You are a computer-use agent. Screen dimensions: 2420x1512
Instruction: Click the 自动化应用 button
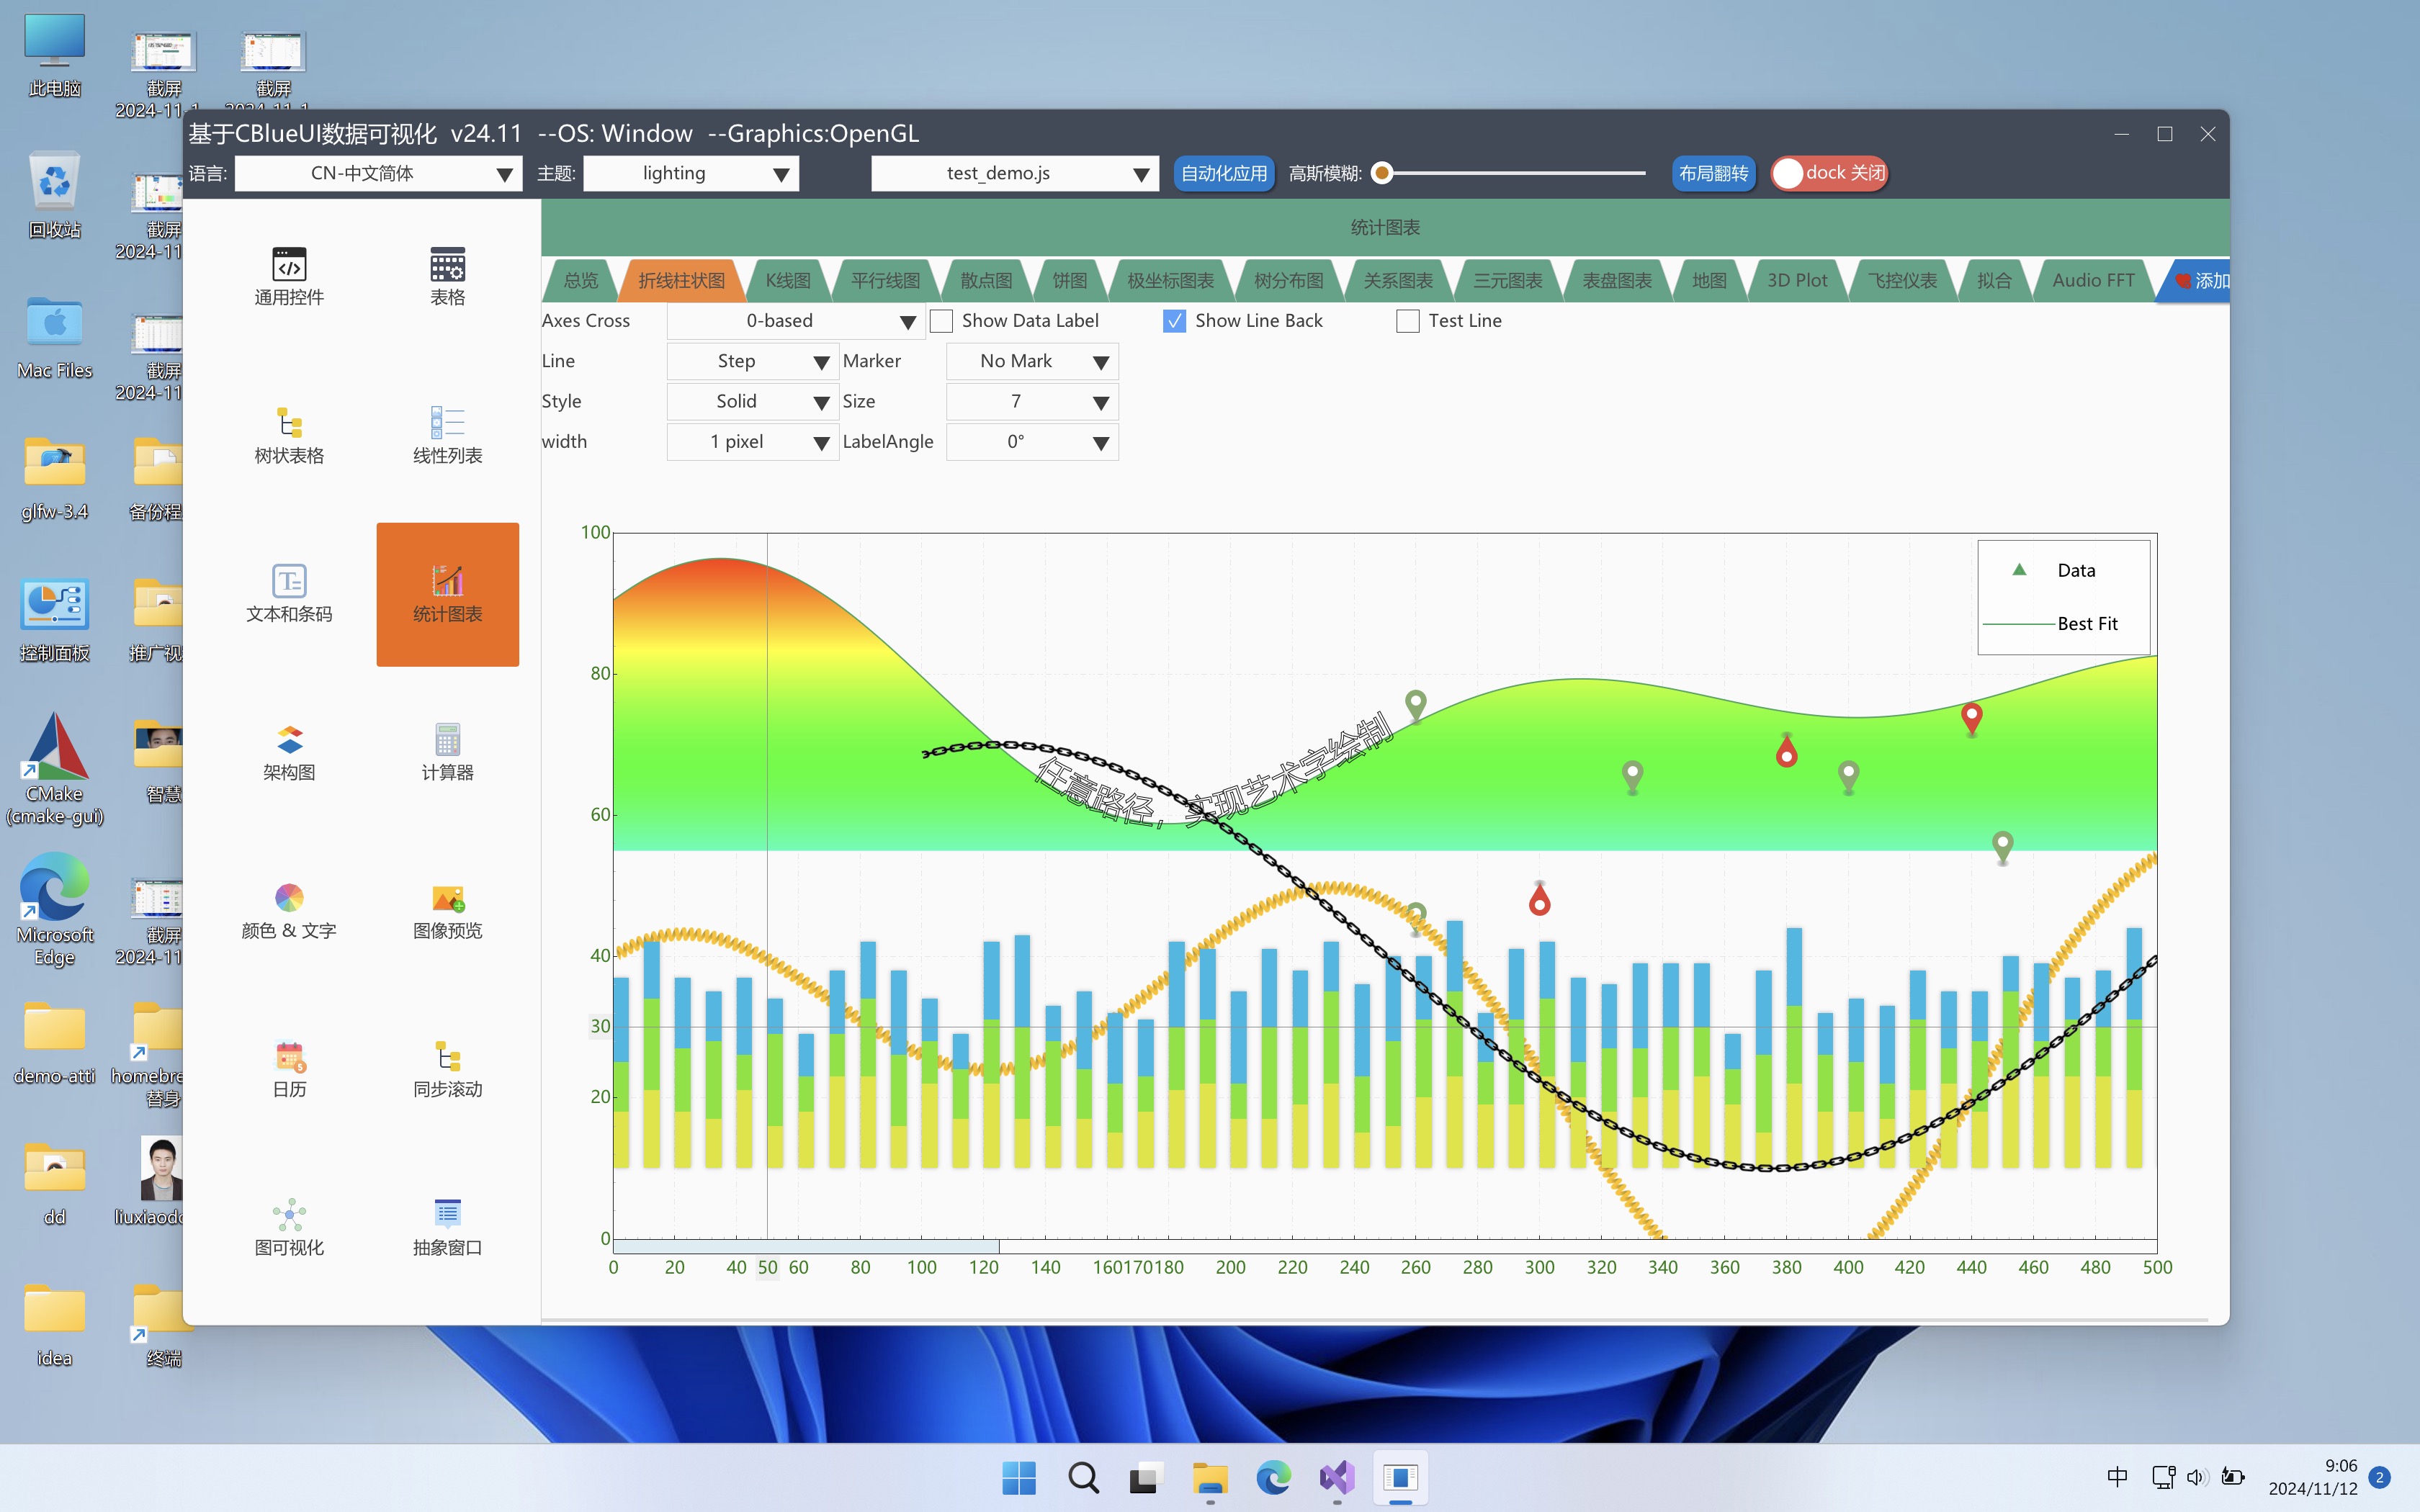pyautogui.click(x=1223, y=173)
